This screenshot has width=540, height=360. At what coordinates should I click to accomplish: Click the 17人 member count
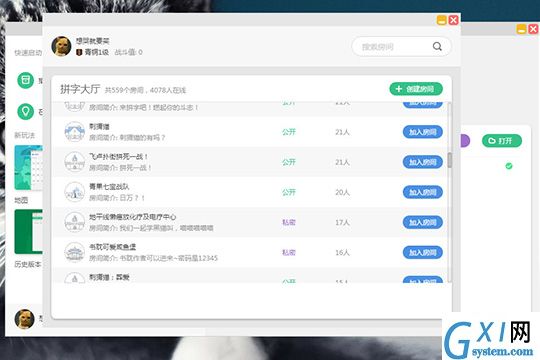pyautogui.click(x=342, y=222)
